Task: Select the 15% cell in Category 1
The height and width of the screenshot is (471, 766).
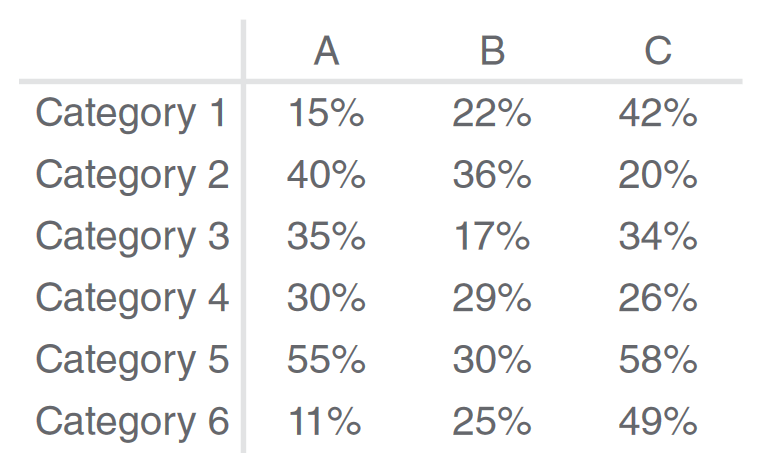Action: [326, 114]
